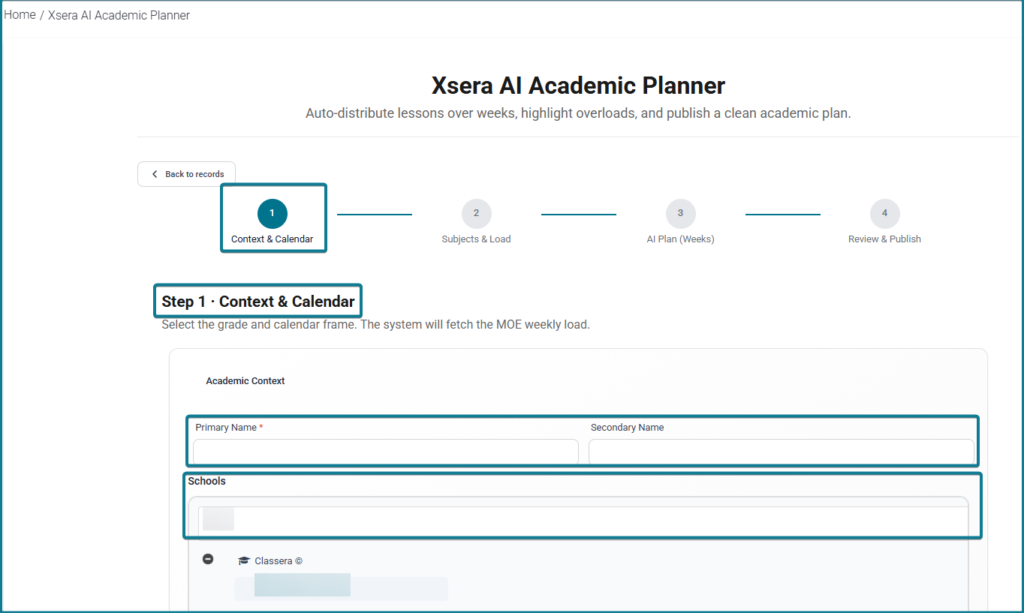
Task: Click the back arrow chevron icon
Action: [155, 174]
